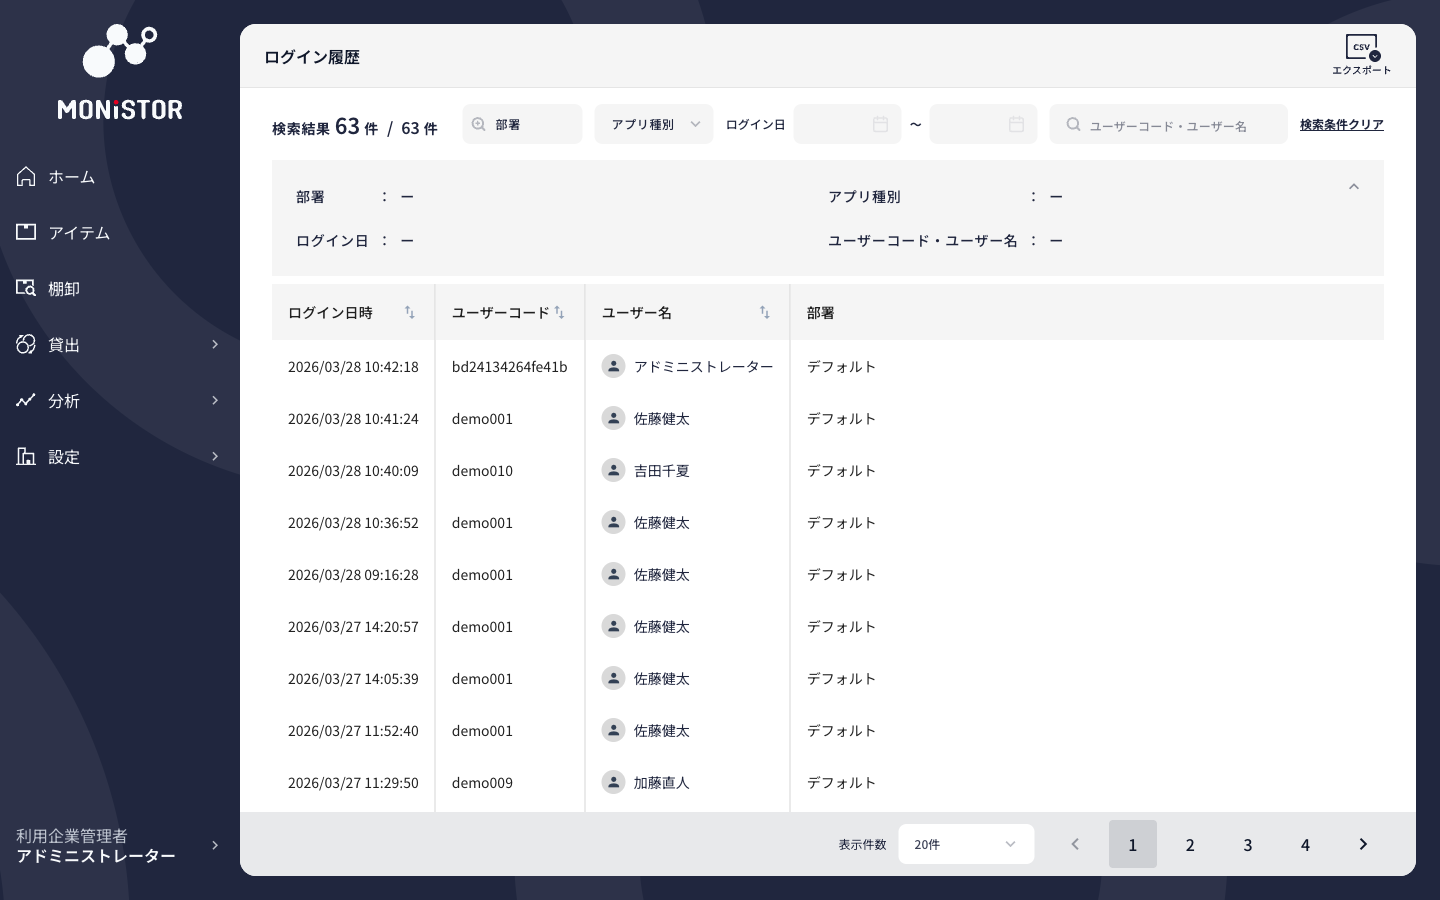Image resolution: width=1440 pixels, height=900 pixels.
Task: Go to page 2 in pagination
Action: point(1190,844)
